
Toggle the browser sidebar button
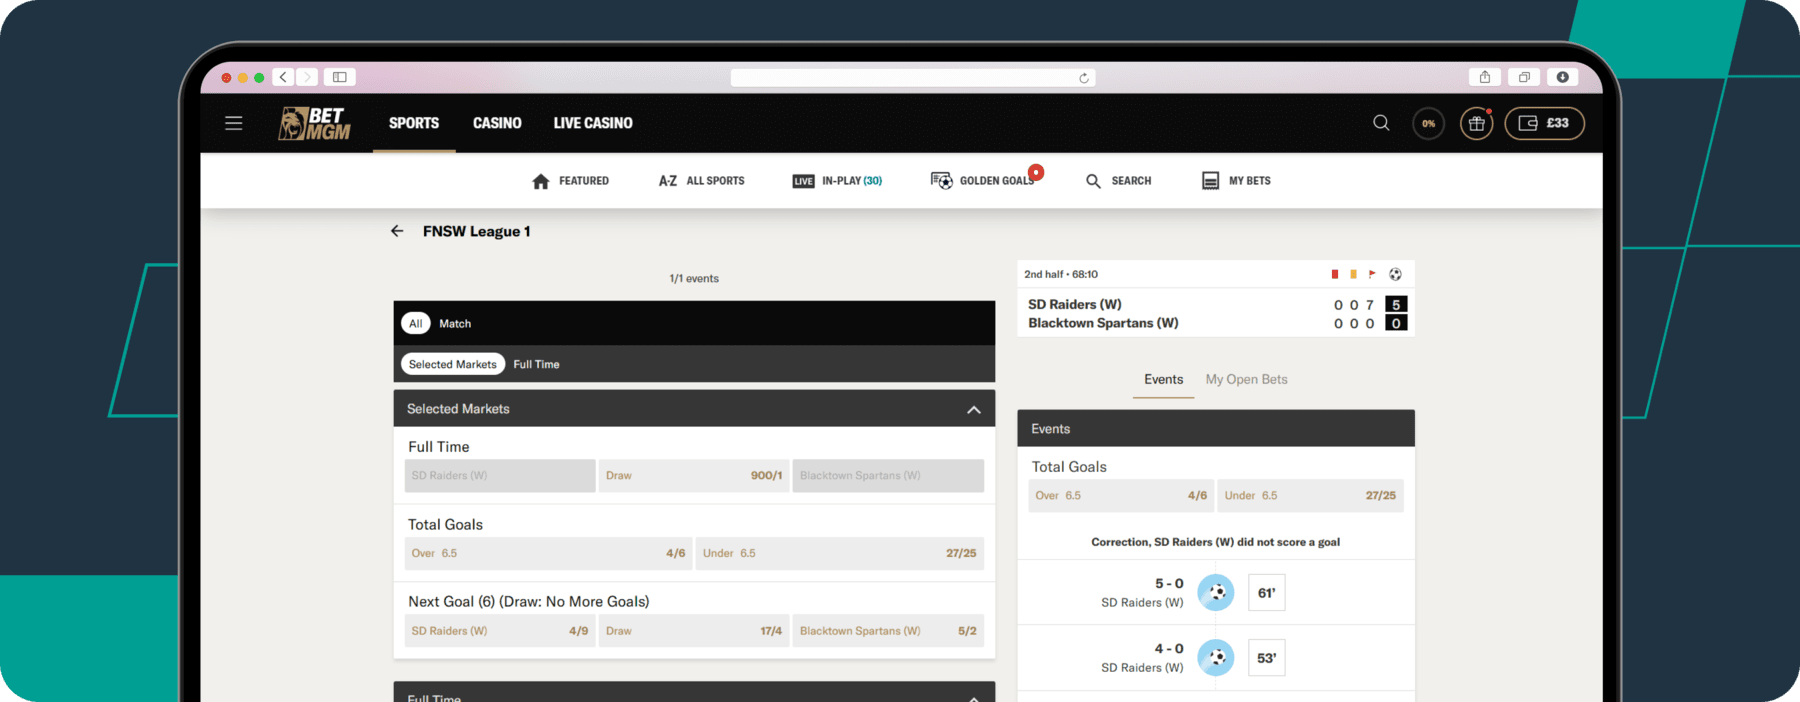340,77
